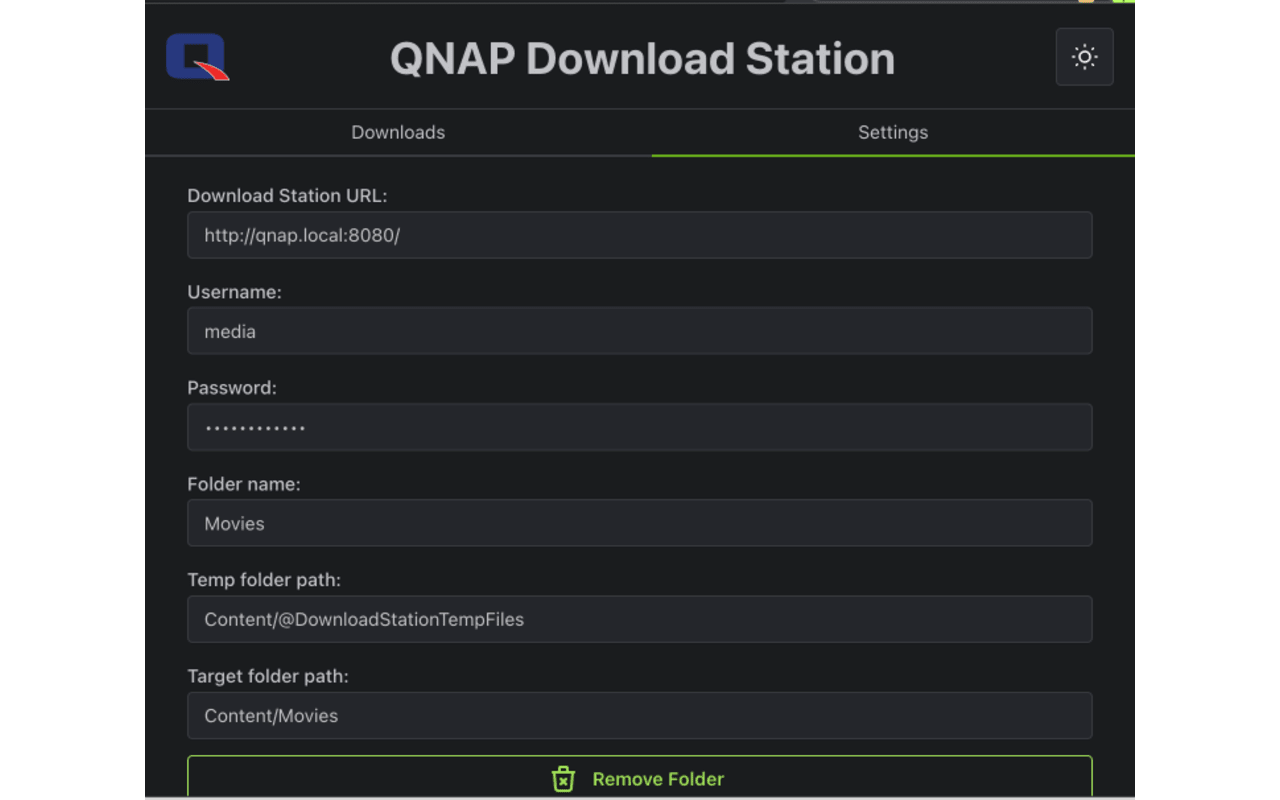Click the Remove Folder button

tap(640, 779)
